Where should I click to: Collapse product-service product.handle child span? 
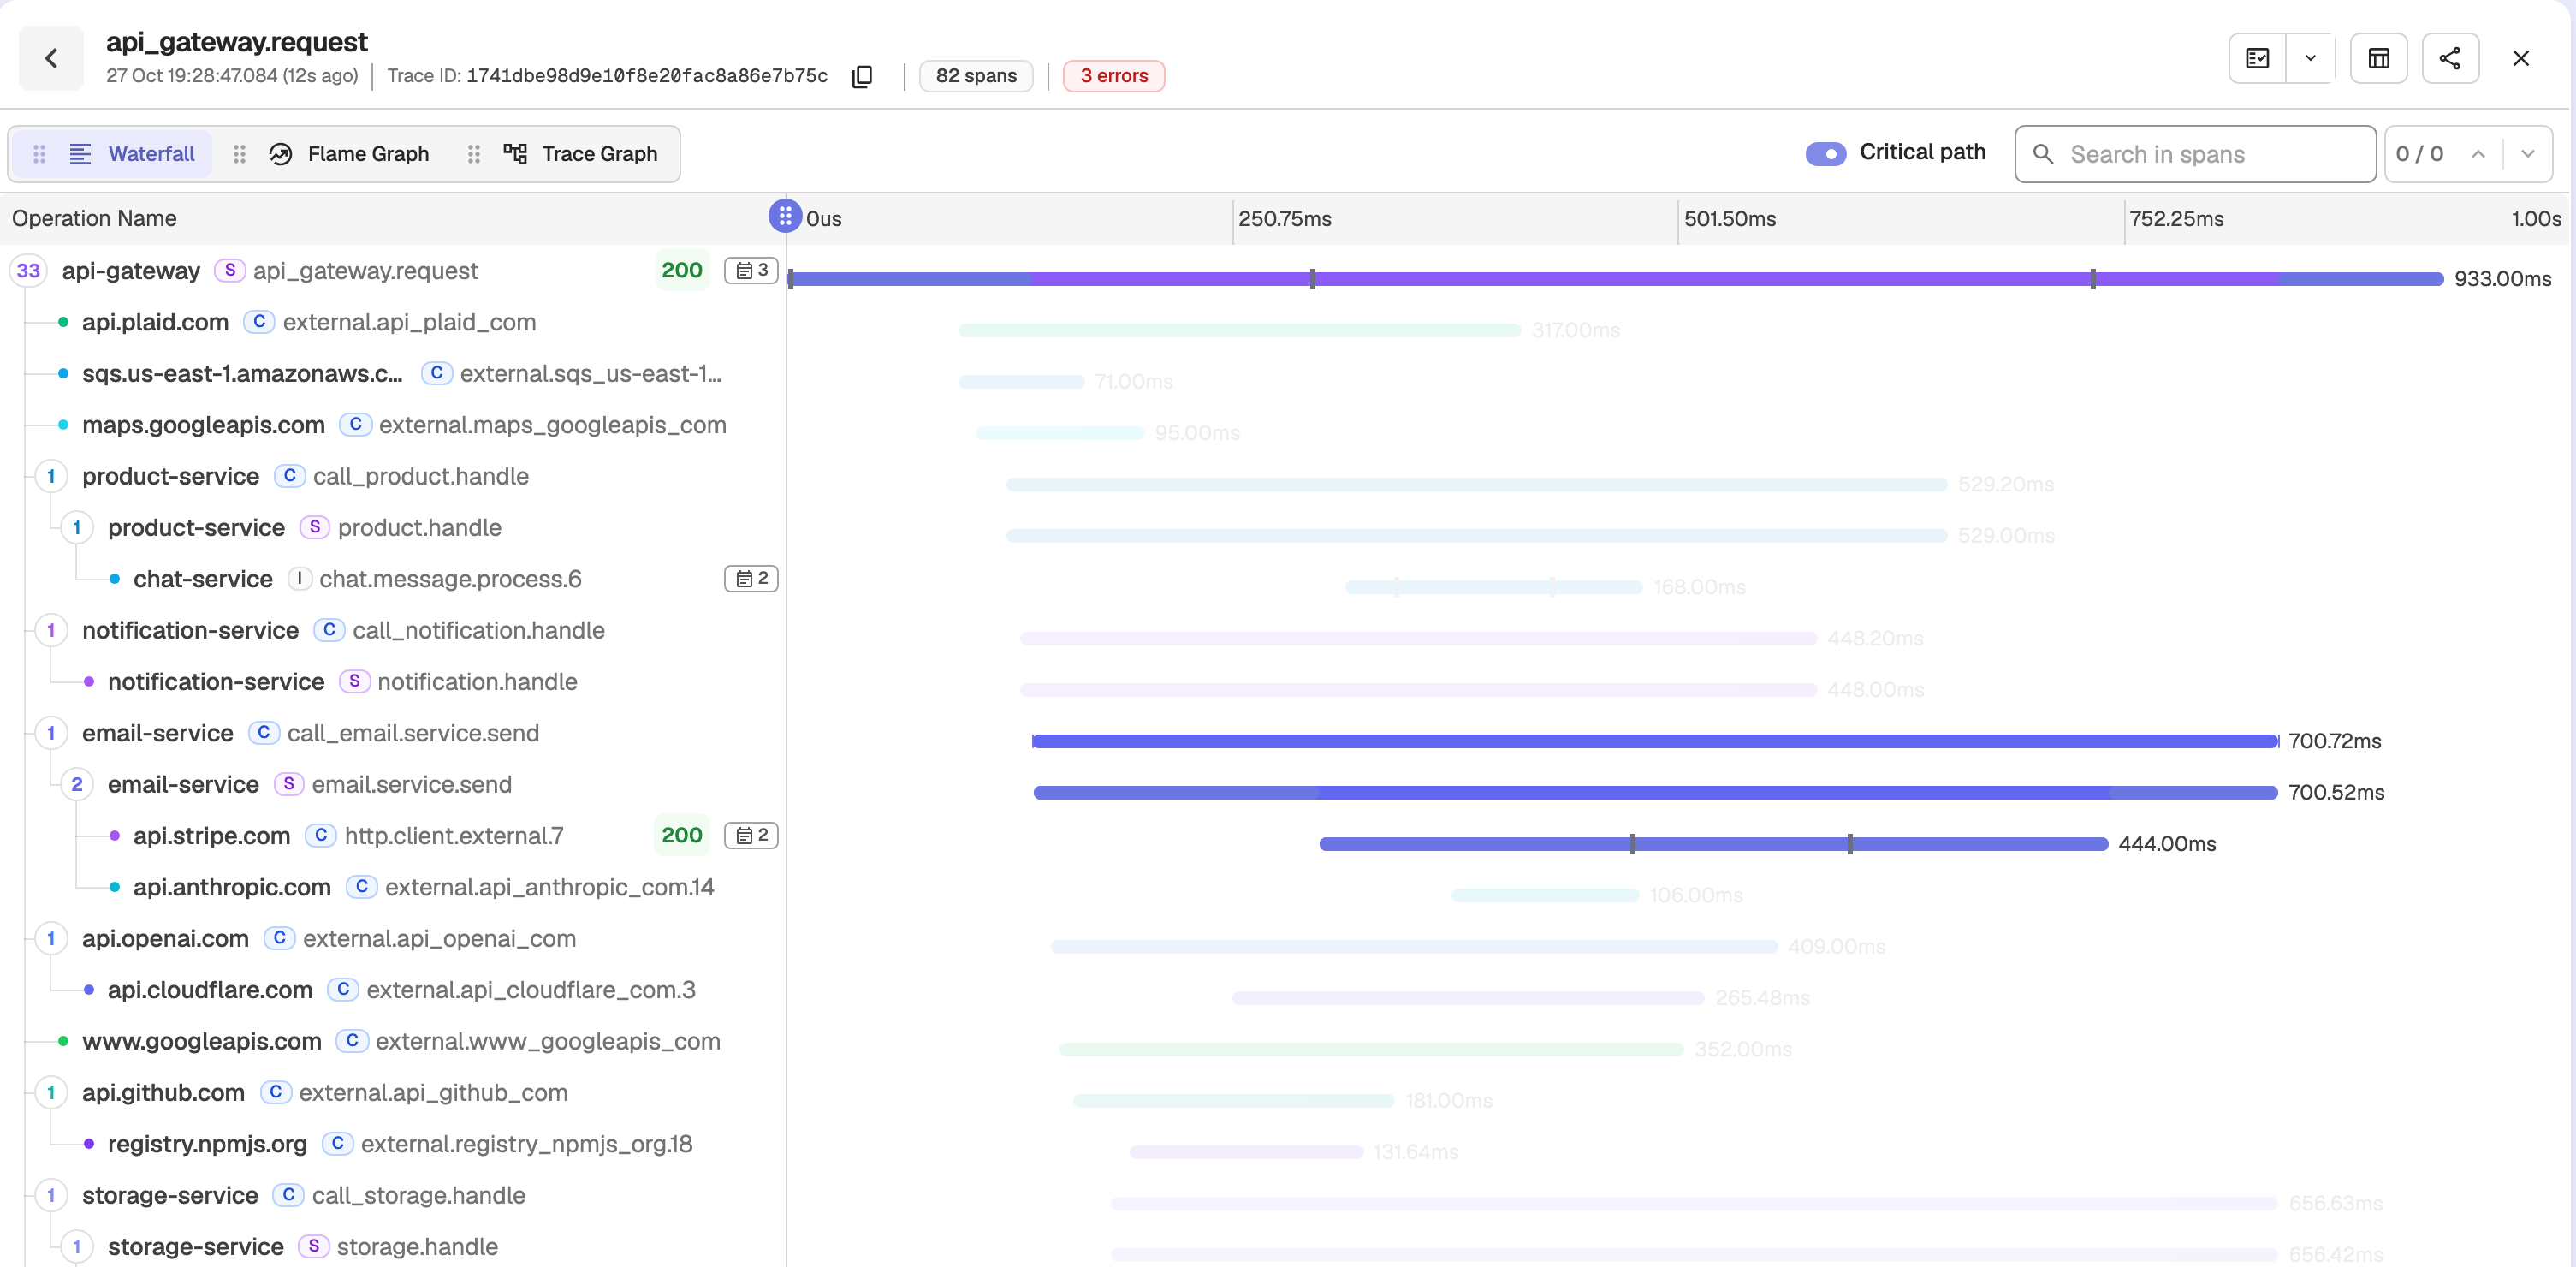pyautogui.click(x=77, y=527)
